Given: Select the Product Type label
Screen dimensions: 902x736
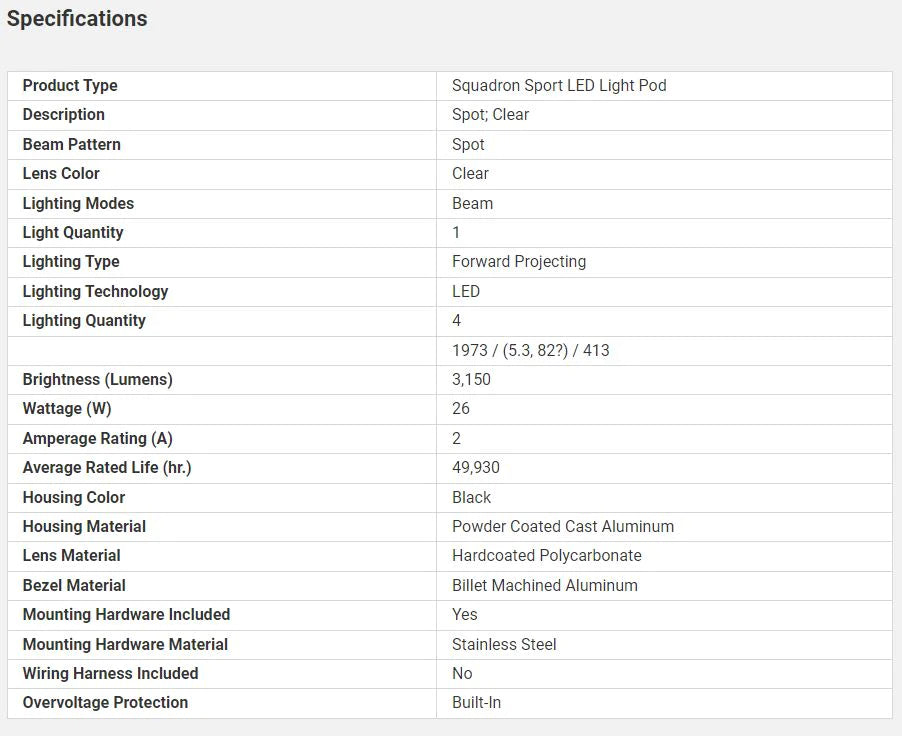Looking at the screenshot, I should pyautogui.click(x=70, y=86).
